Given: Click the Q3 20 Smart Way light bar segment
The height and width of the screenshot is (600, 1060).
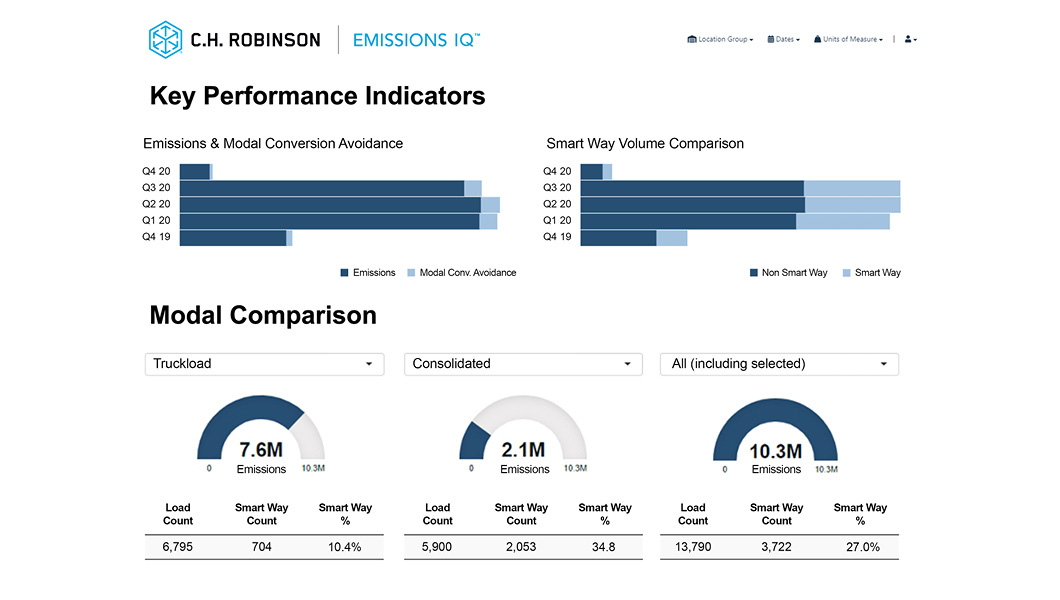Looking at the screenshot, I should (x=852, y=188).
